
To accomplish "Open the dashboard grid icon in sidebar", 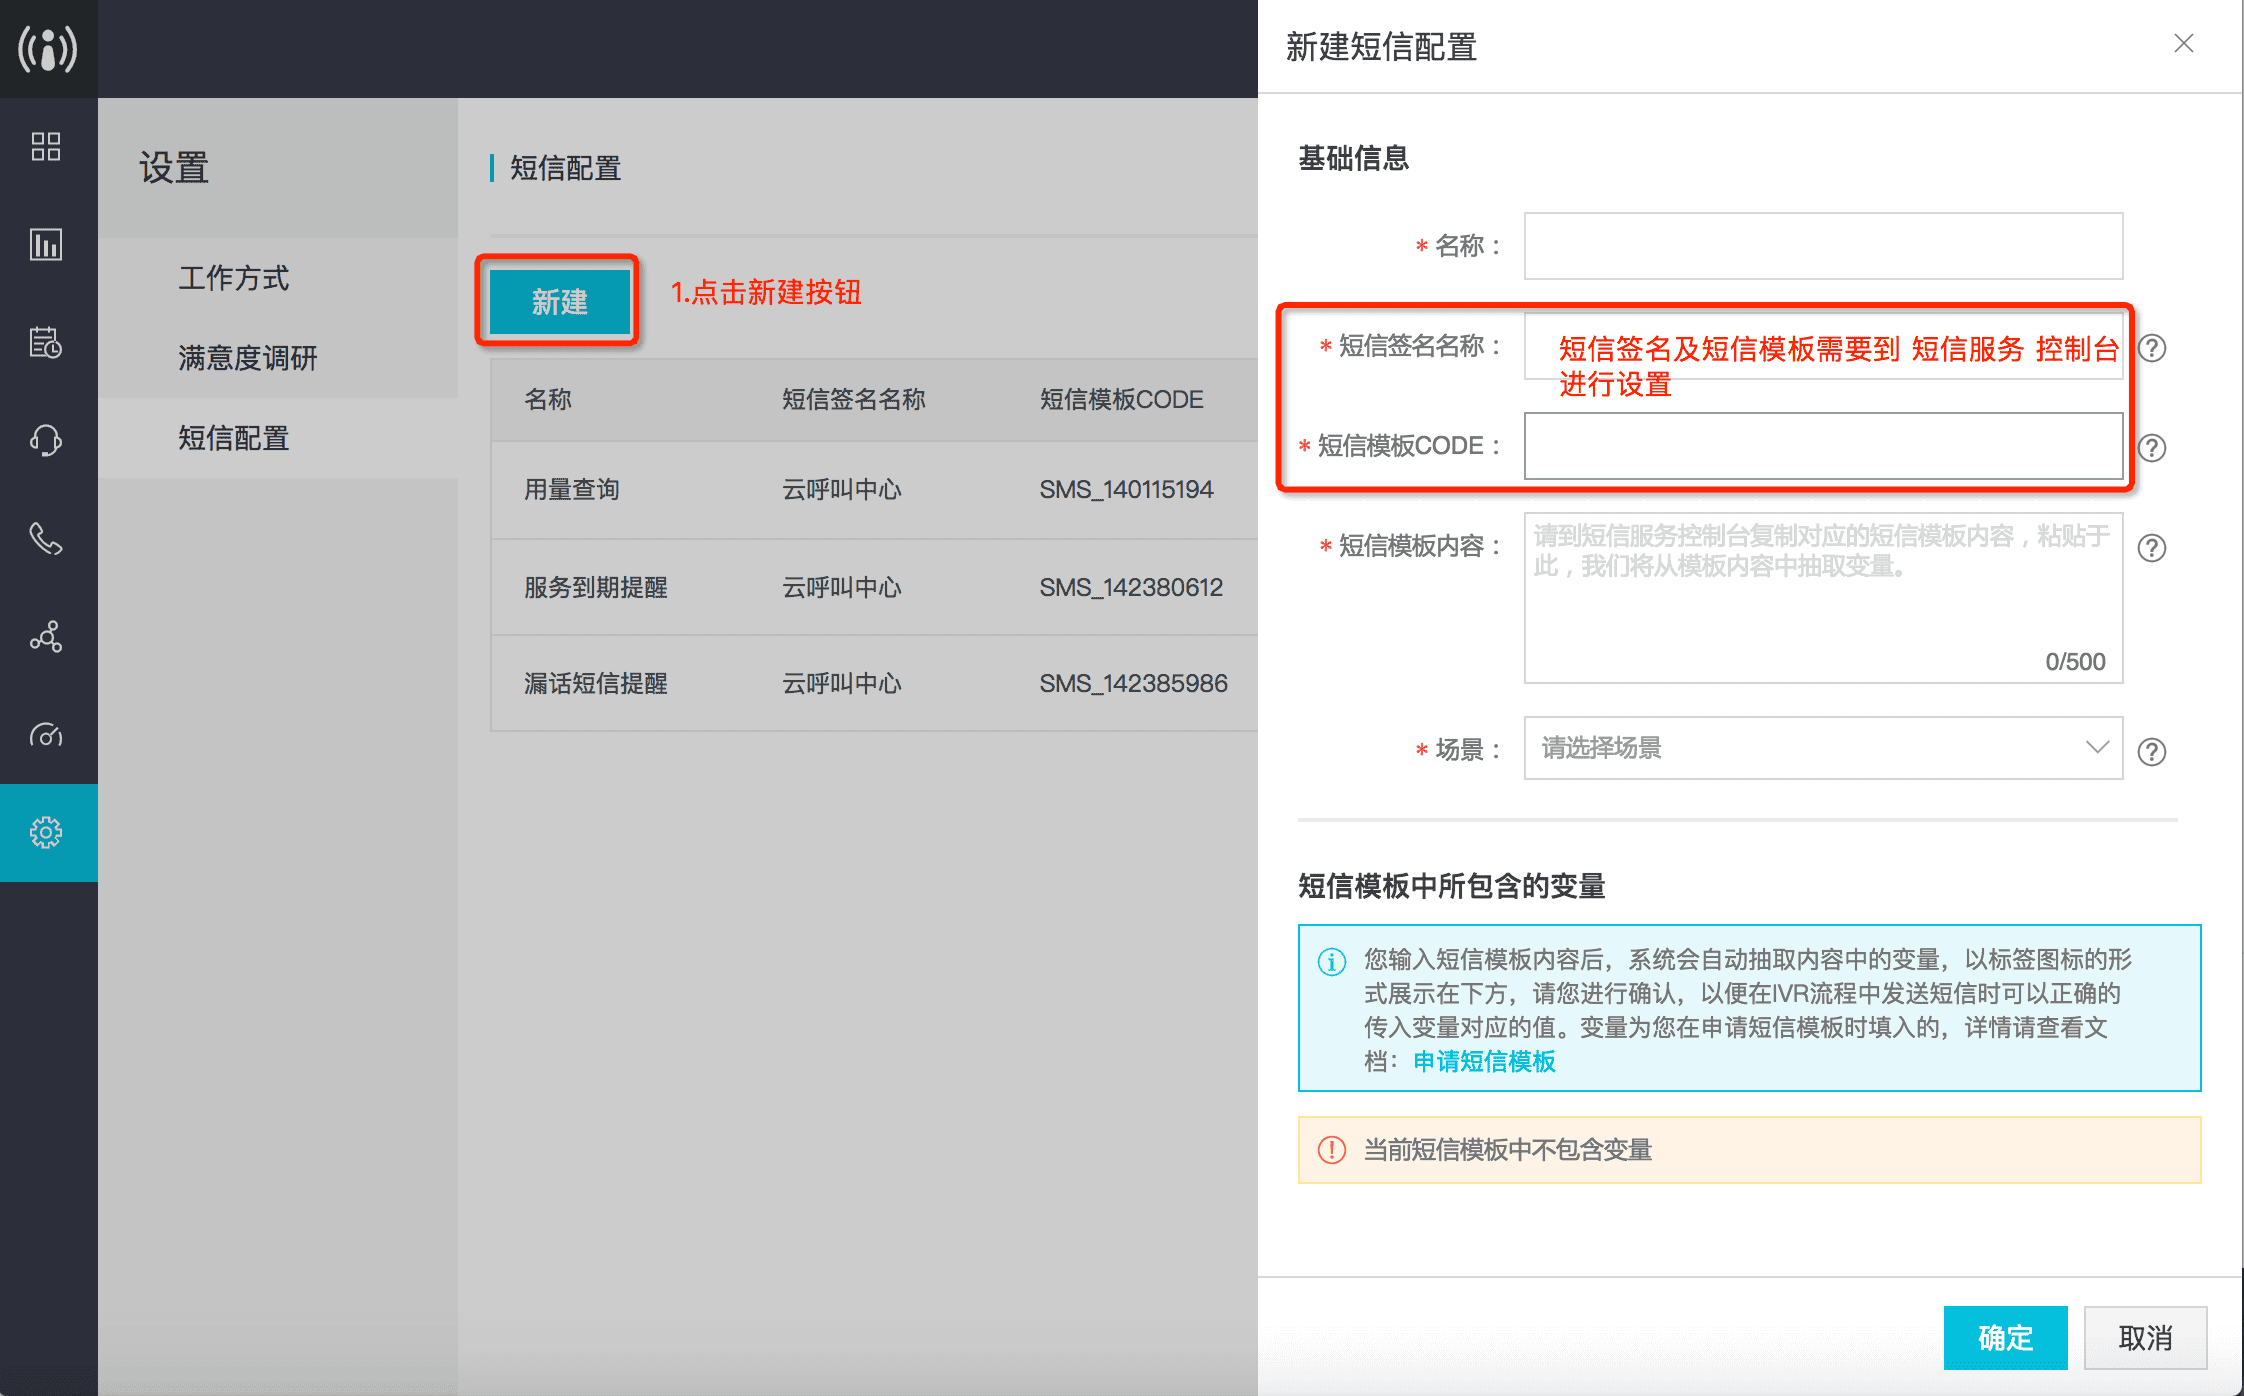I will [46, 147].
